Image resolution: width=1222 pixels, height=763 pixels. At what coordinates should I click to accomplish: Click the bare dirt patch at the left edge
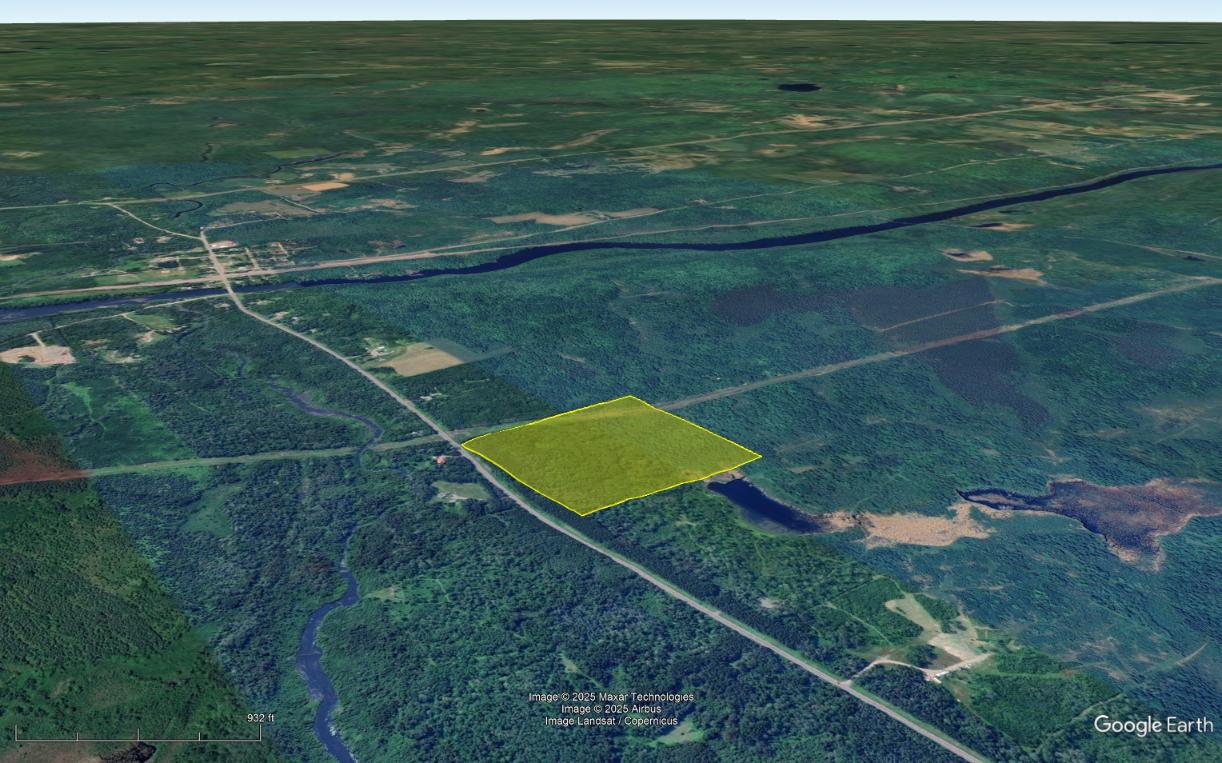(x=37, y=354)
